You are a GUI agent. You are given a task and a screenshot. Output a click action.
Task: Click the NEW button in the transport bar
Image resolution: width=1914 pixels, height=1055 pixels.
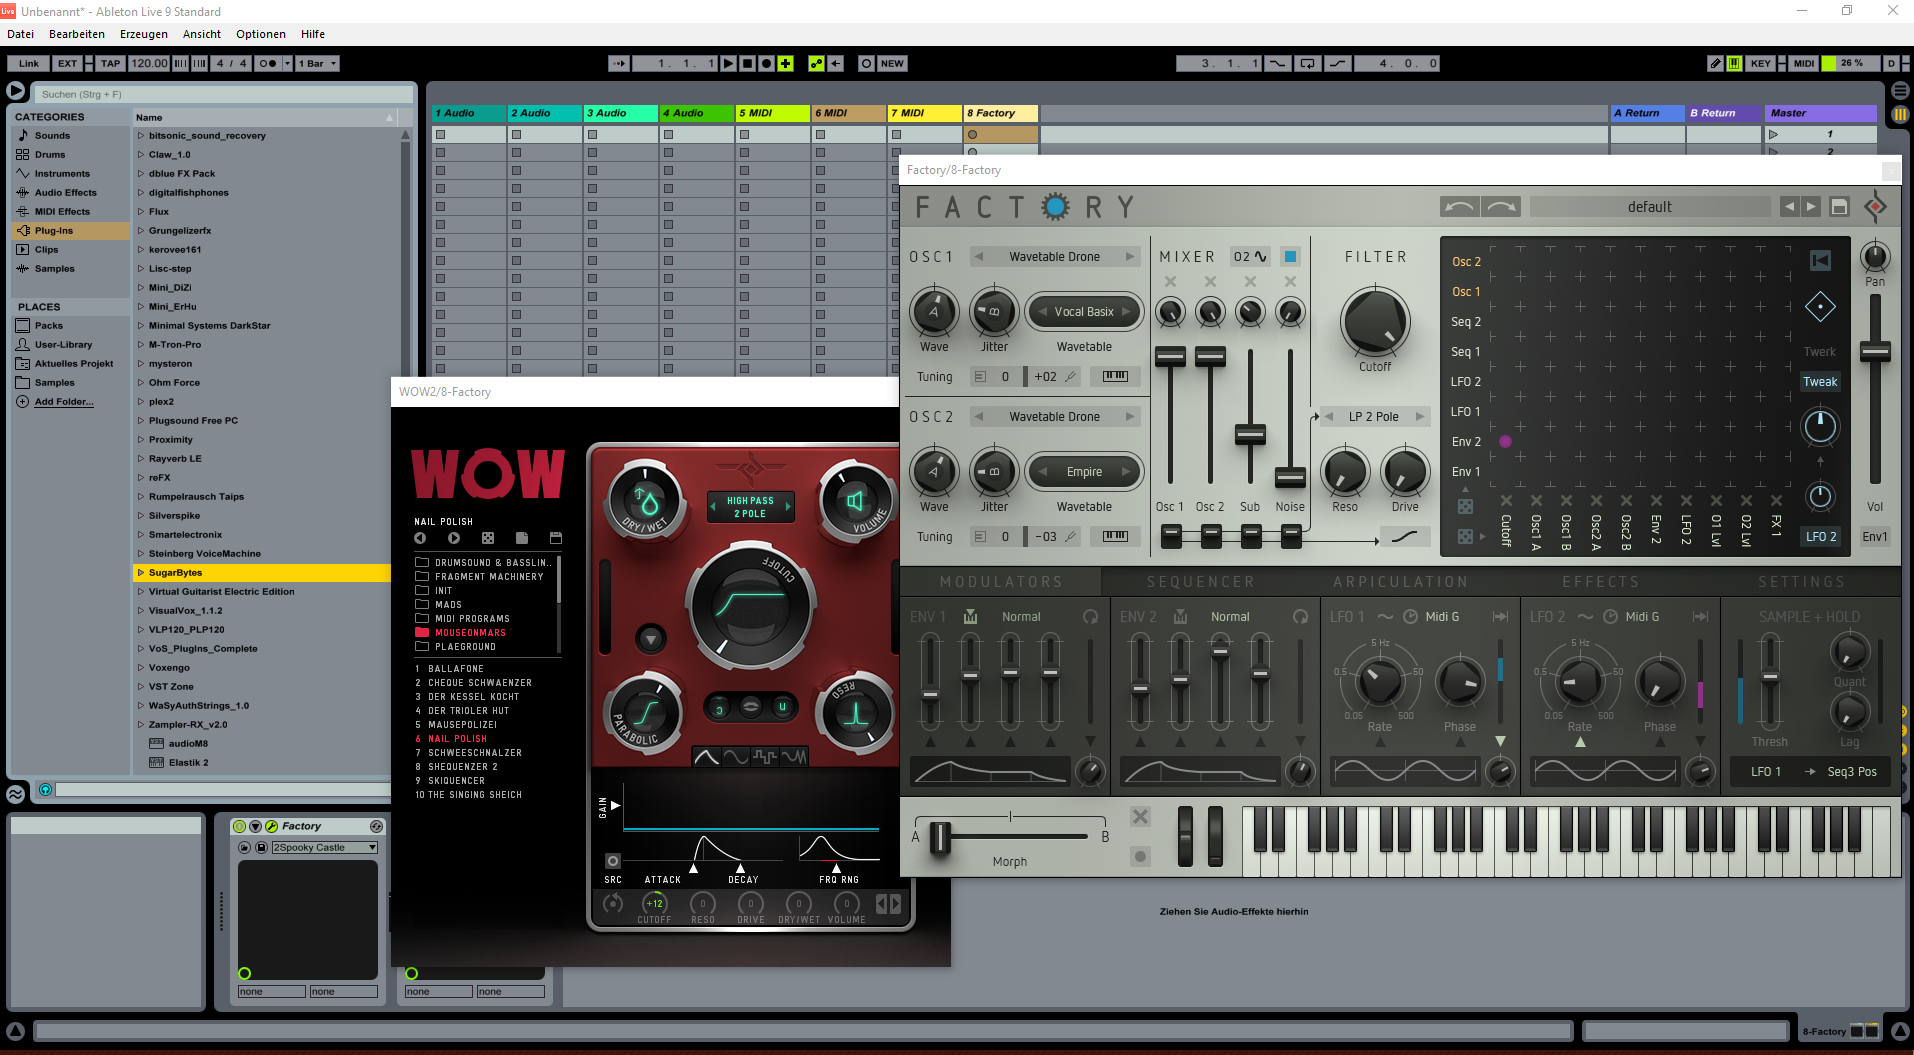pyautogui.click(x=892, y=63)
